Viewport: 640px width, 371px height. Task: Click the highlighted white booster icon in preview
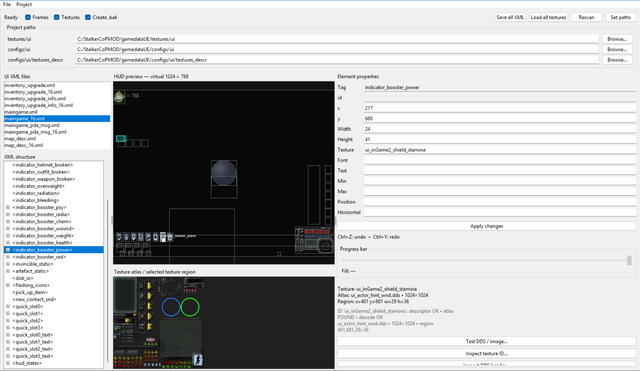(163, 237)
